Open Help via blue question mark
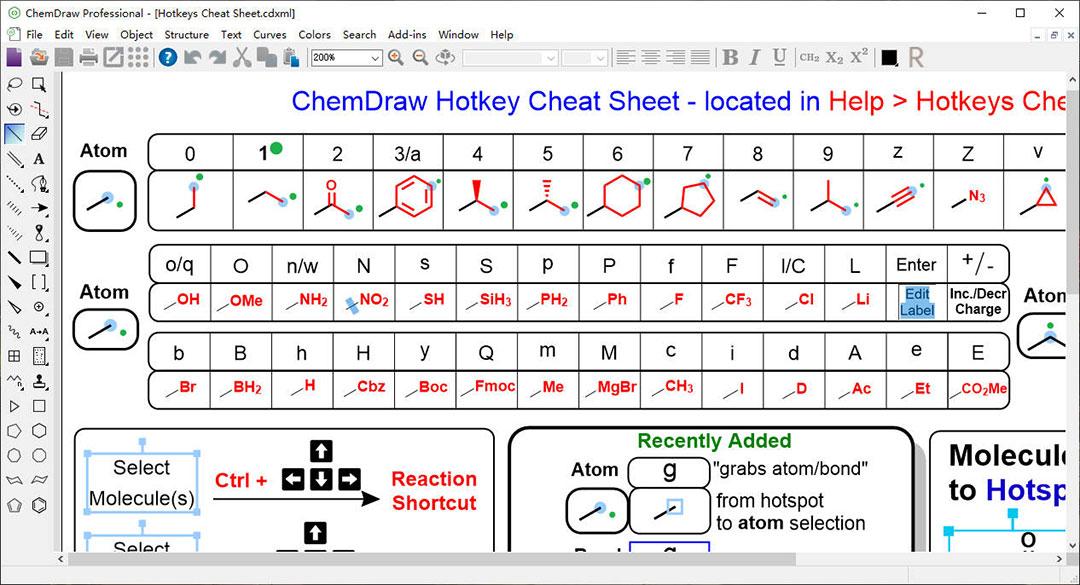 coord(167,57)
